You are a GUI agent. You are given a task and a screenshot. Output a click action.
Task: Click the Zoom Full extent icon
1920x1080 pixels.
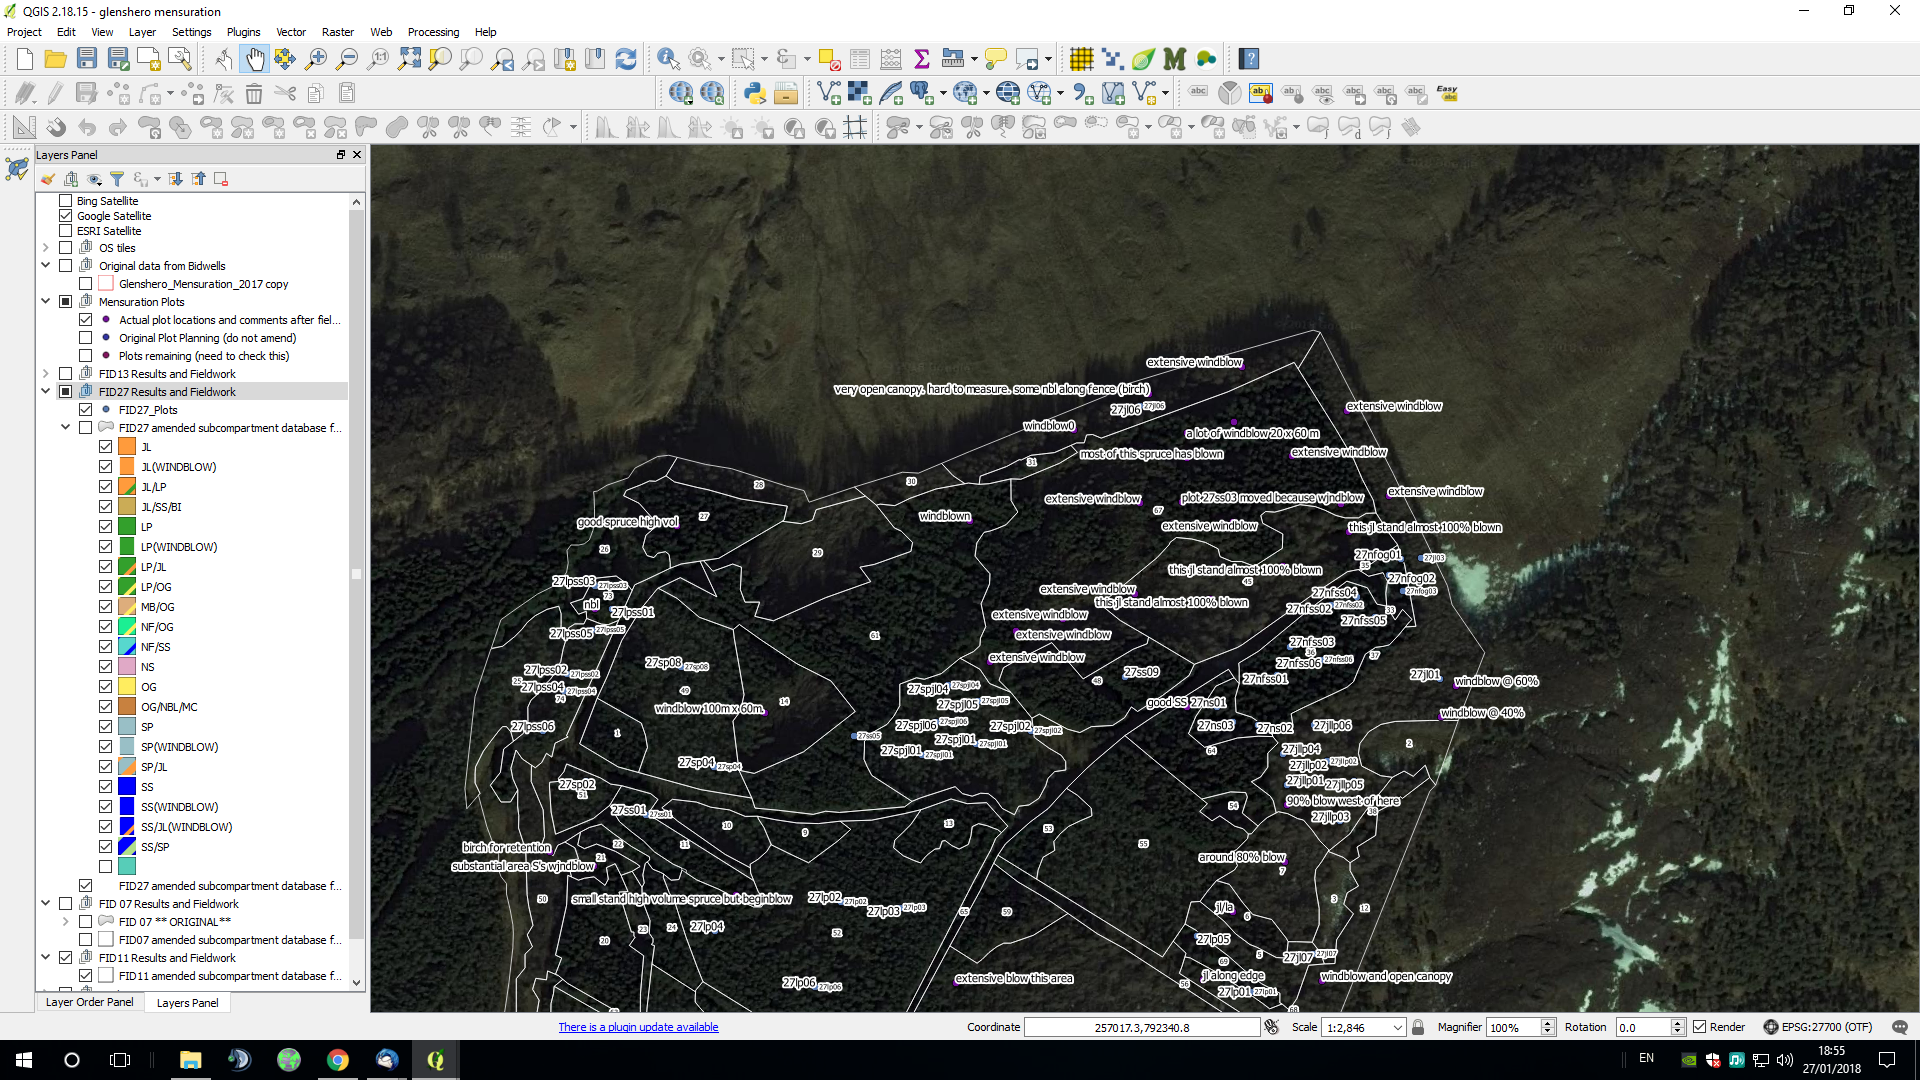(x=409, y=59)
